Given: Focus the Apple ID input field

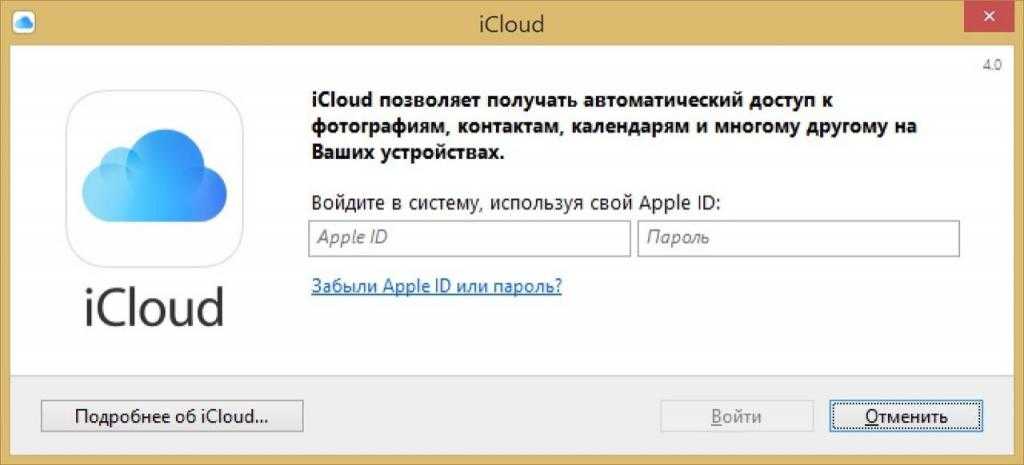Looking at the screenshot, I should click(x=469, y=239).
